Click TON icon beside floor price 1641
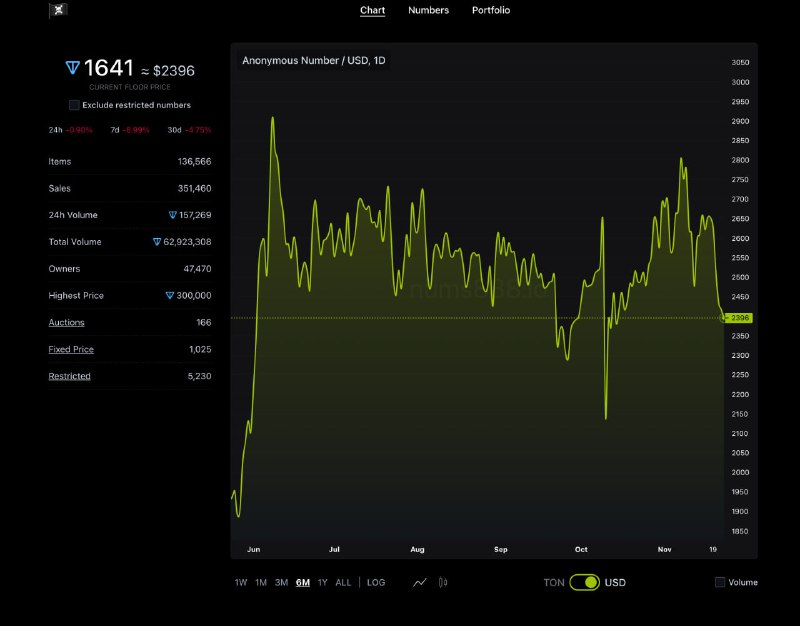This screenshot has height=626, width=800. [x=72, y=68]
